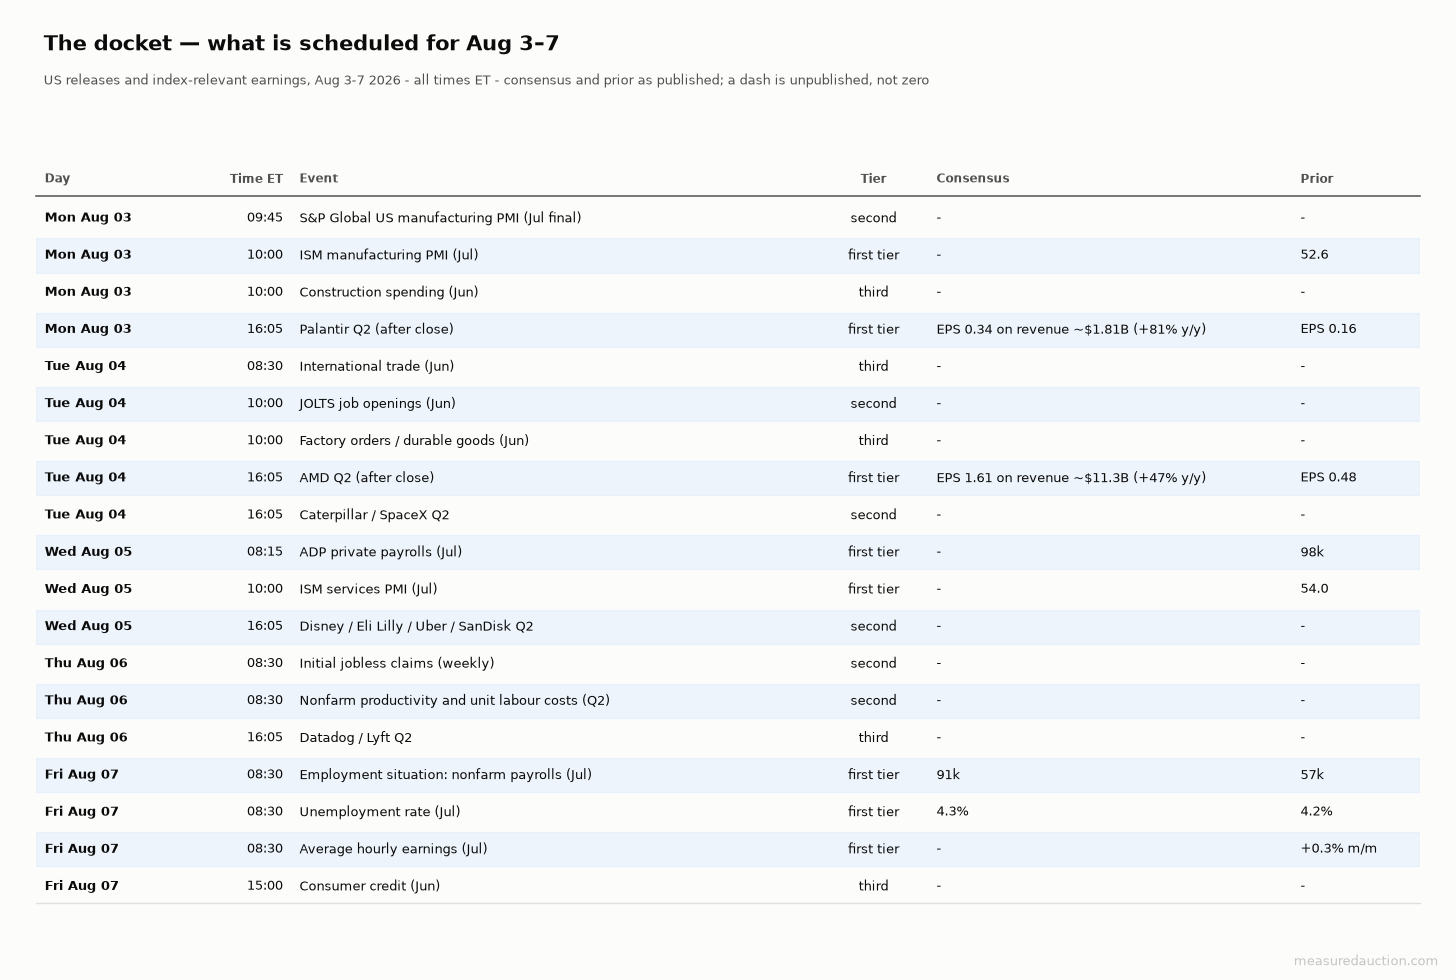
Task: Select 'Consumer credit (Jun)' event
Action: [x=370, y=886]
